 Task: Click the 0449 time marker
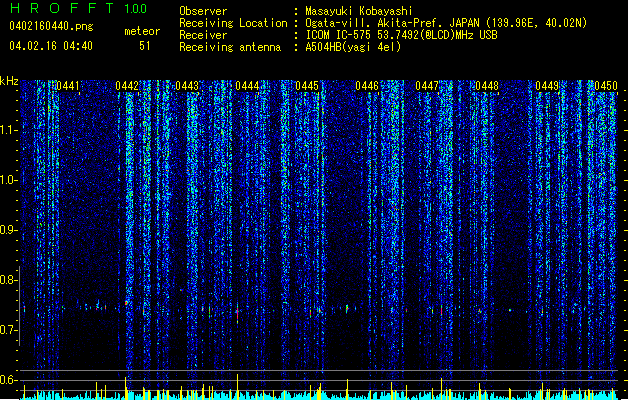click(x=547, y=86)
